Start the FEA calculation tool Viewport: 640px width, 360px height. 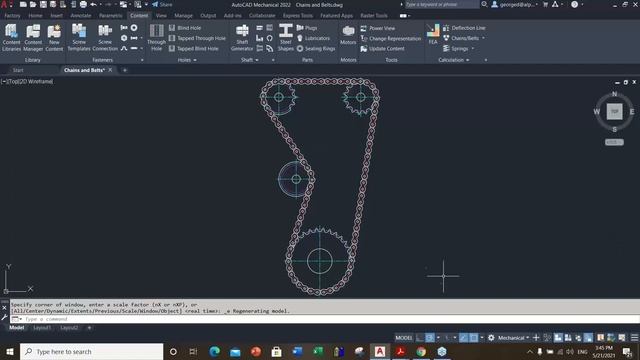(433, 34)
